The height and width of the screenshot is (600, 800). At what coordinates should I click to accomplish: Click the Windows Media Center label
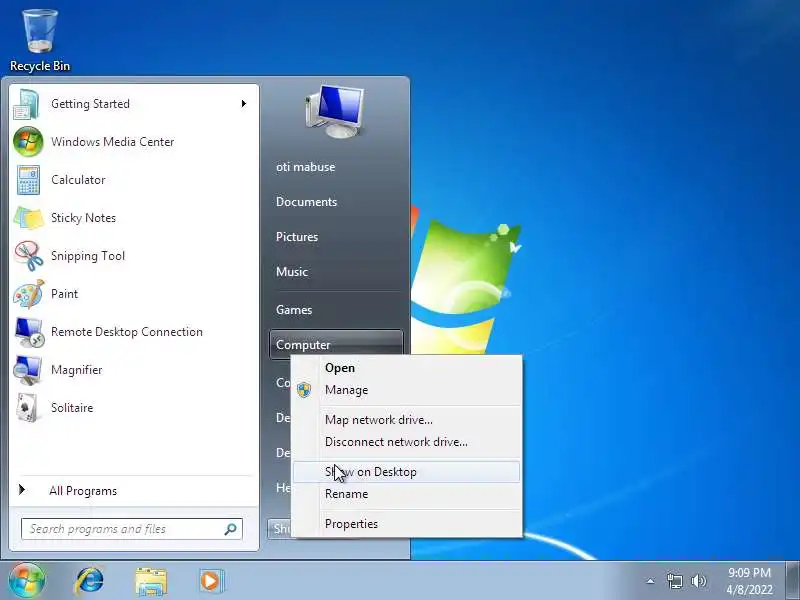tap(113, 142)
